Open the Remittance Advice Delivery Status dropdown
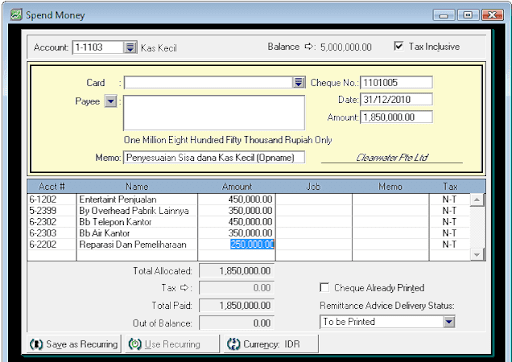This screenshot has width=512, height=362. (449, 322)
